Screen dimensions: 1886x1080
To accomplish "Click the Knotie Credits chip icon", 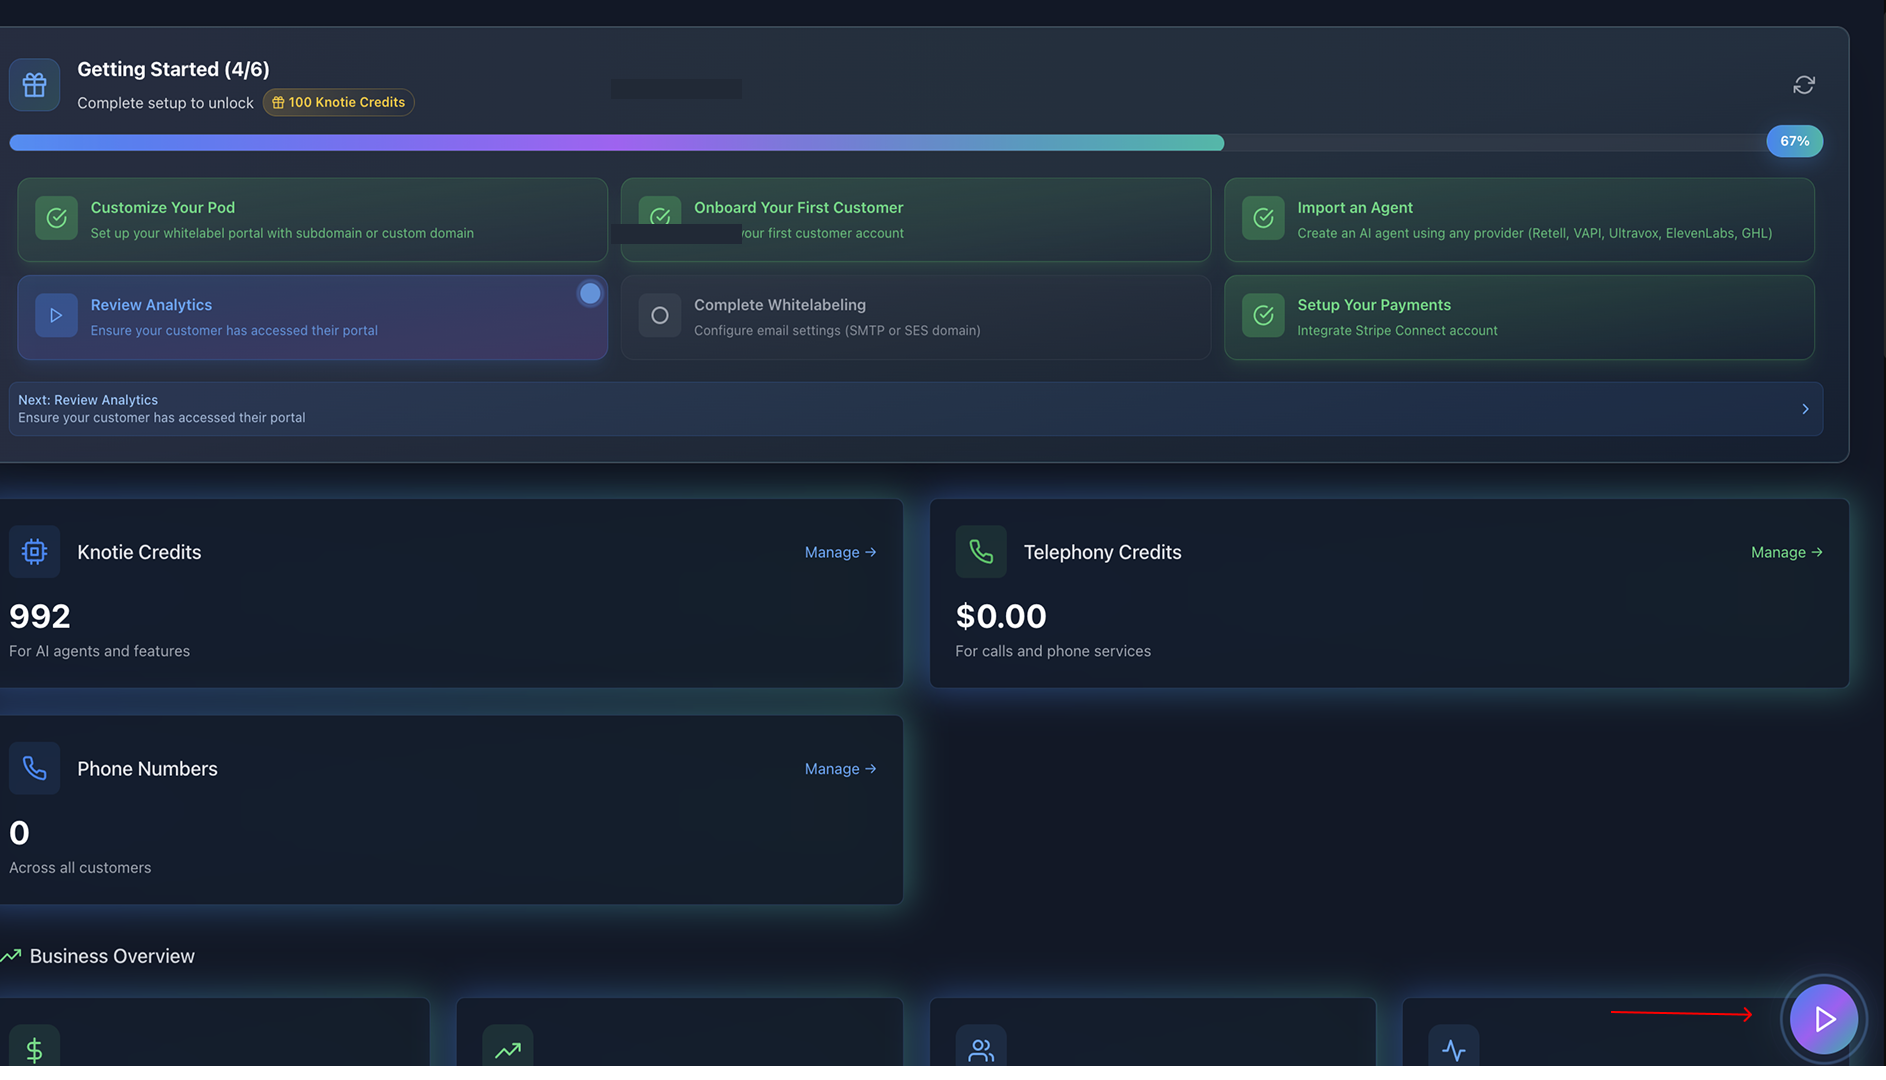I will pyautogui.click(x=34, y=552).
